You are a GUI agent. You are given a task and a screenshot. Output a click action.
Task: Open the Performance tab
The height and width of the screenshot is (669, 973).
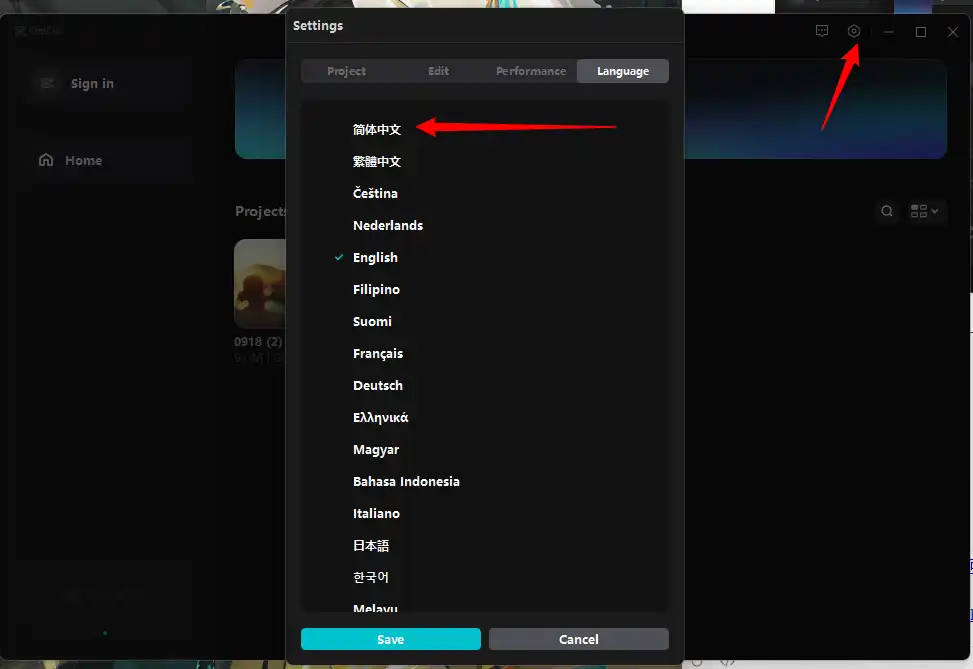[x=531, y=71]
